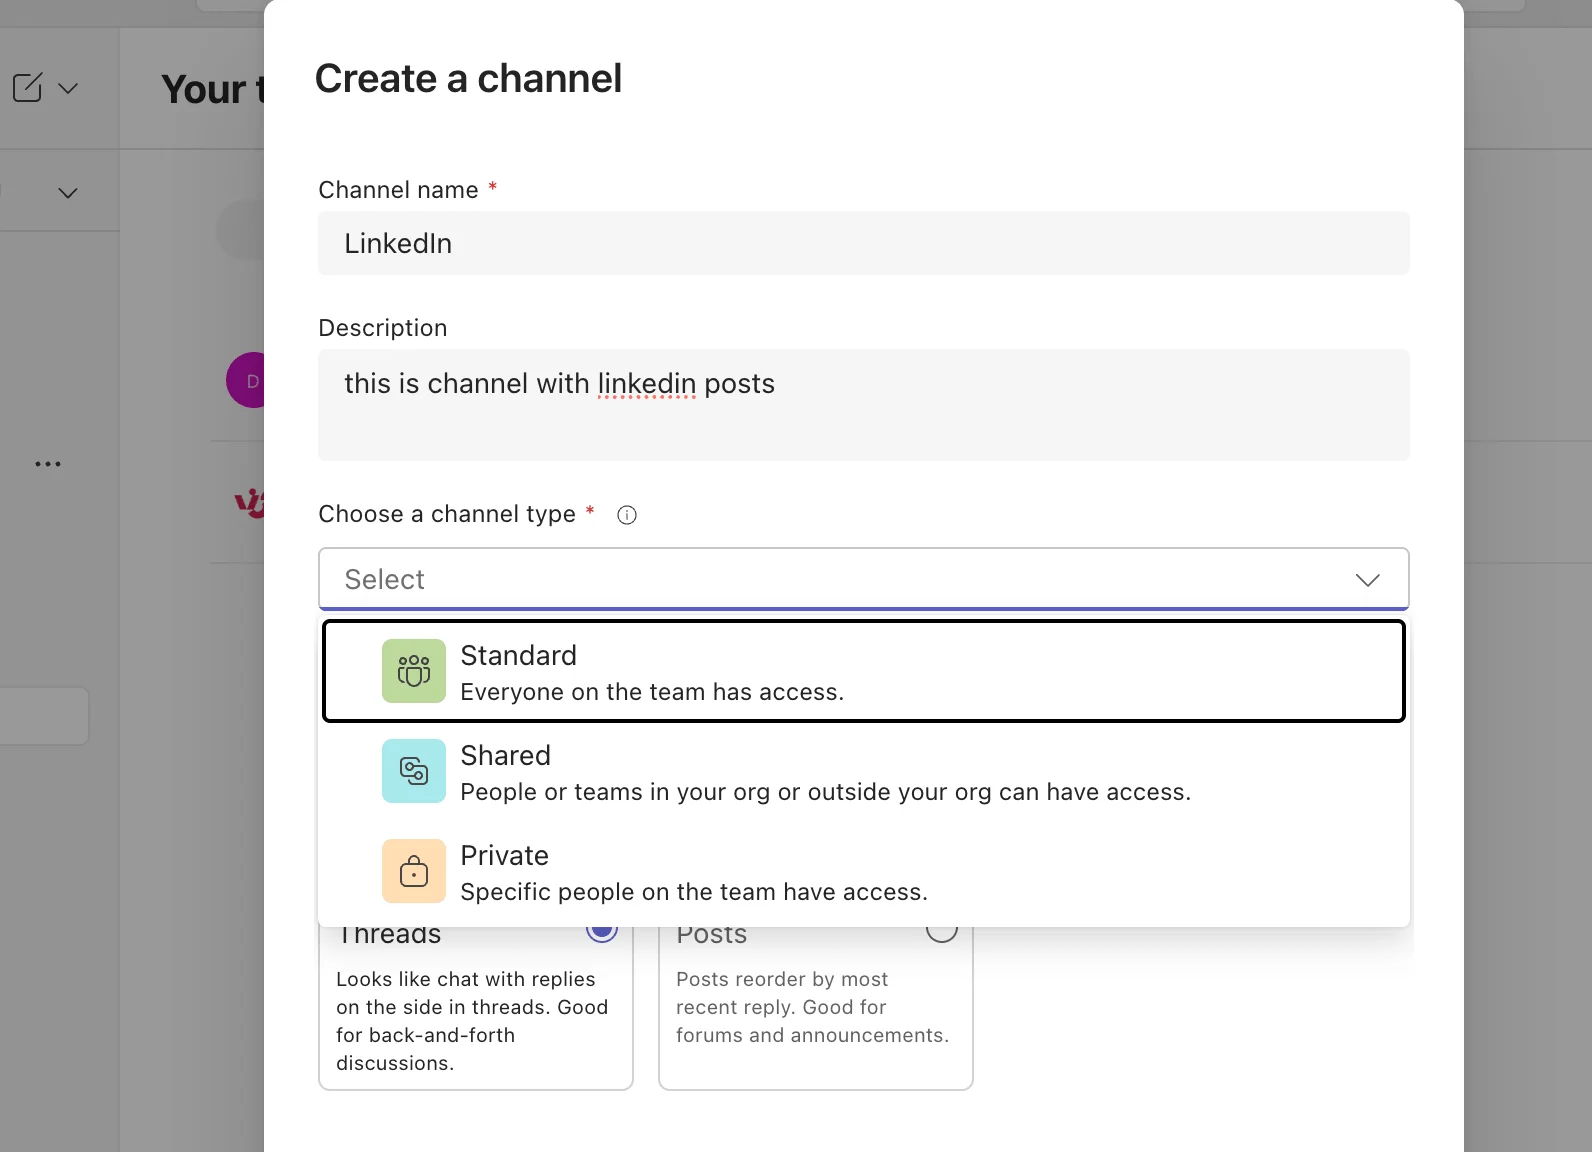
Task: Click the 'Create a channel' dialog title
Action: [x=468, y=78]
